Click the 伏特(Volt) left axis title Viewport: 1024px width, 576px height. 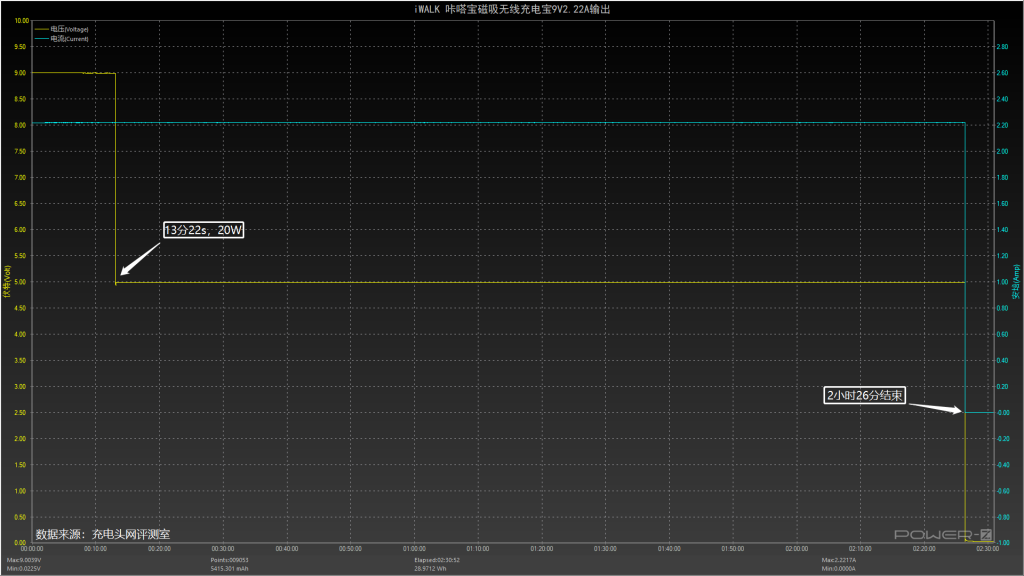pyautogui.click(x=7, y=281)
